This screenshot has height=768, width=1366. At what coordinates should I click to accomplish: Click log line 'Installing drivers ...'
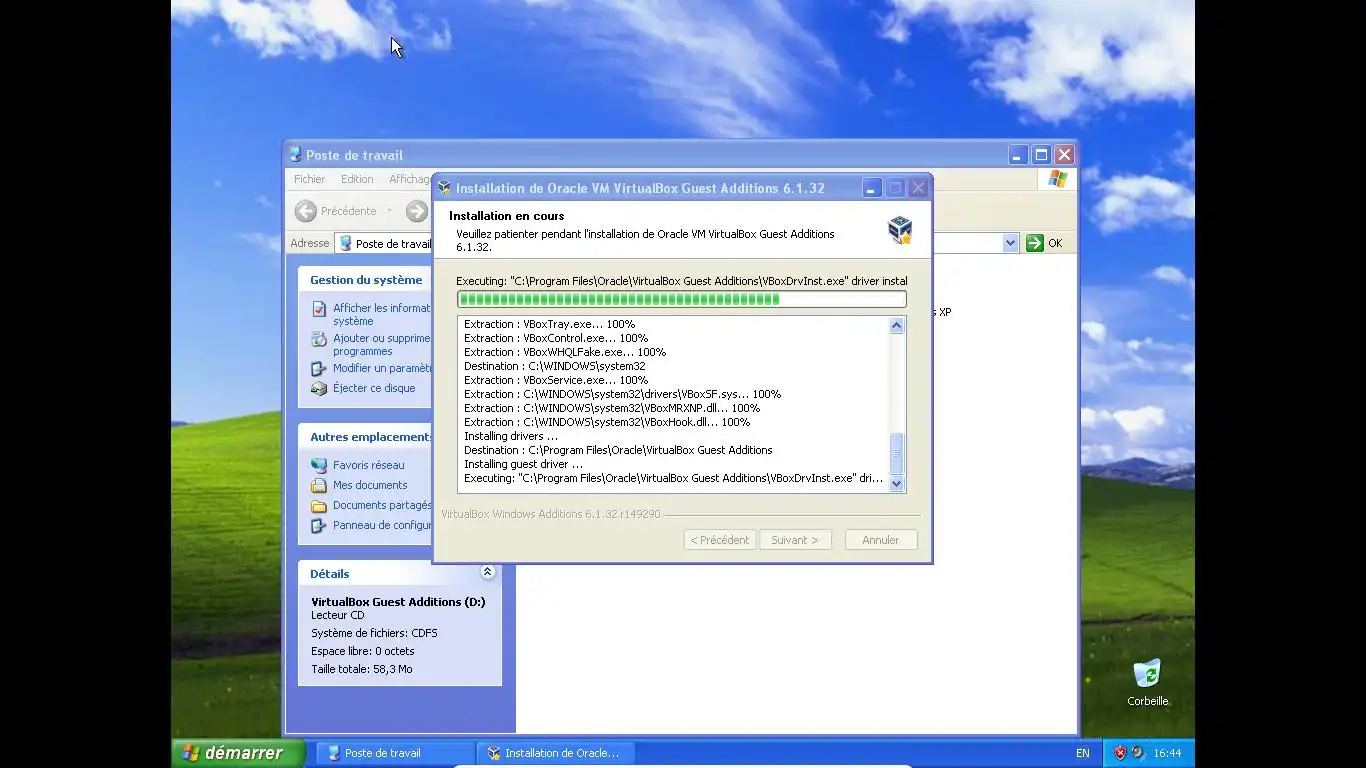[x=511, y=436]
